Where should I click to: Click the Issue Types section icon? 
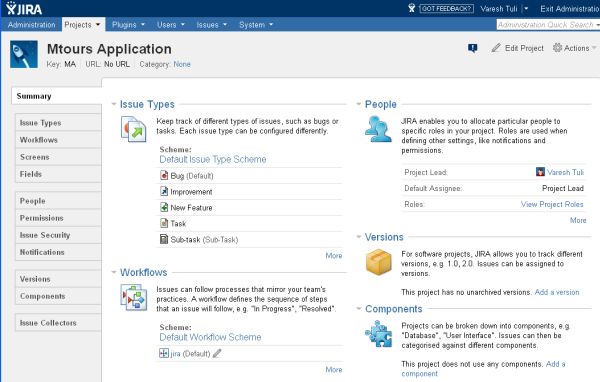click(133, 129)
